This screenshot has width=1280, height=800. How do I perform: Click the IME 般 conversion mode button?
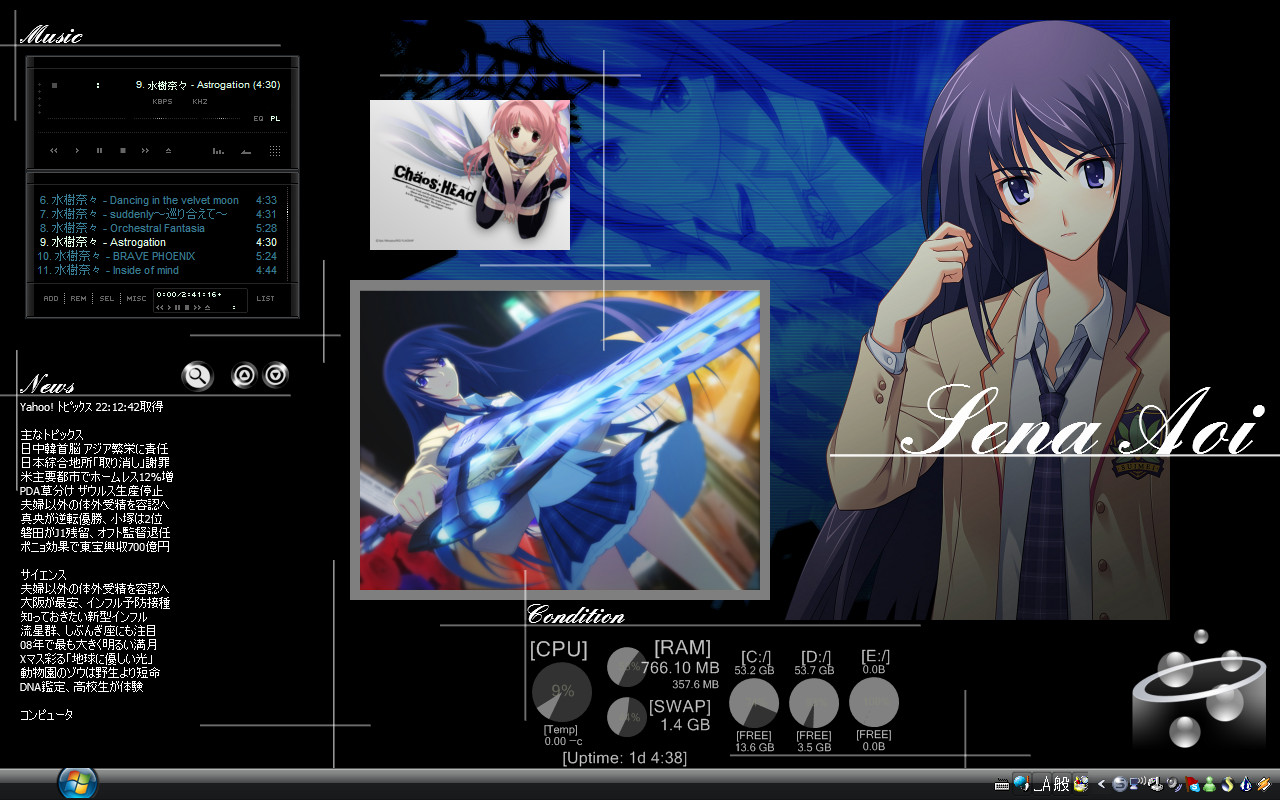pyautogui.click(x=1062, y=784)
